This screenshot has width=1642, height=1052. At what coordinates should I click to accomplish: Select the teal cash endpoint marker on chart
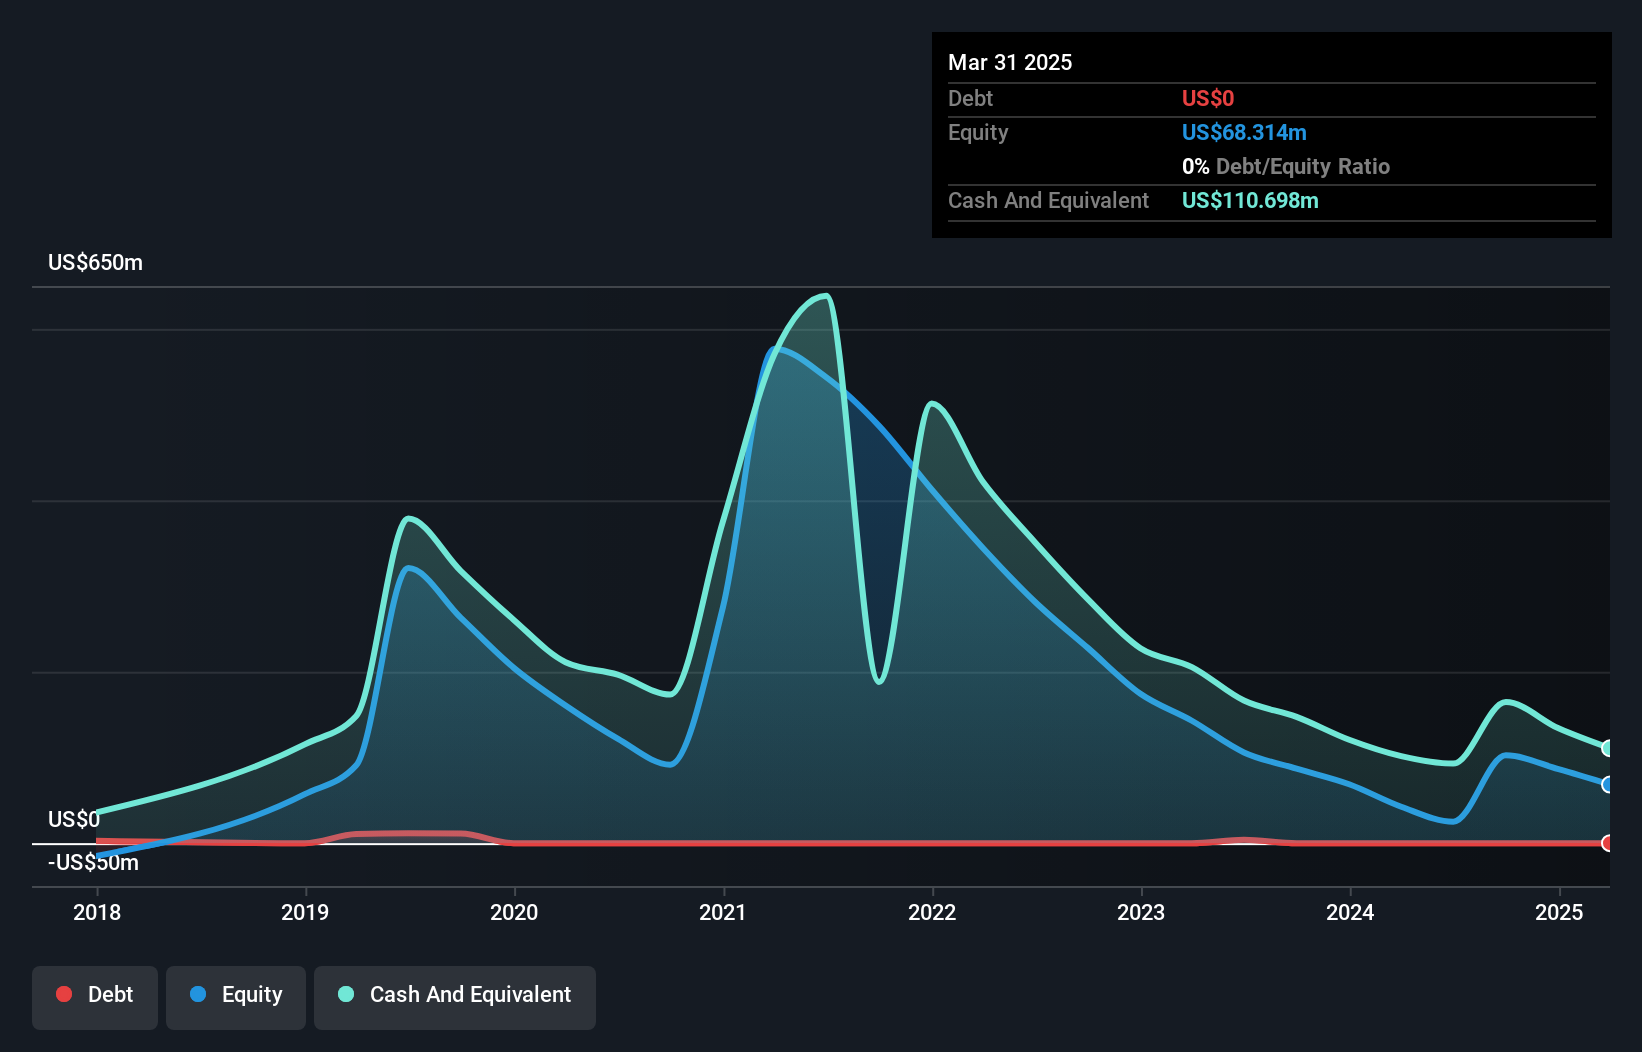1607,748
